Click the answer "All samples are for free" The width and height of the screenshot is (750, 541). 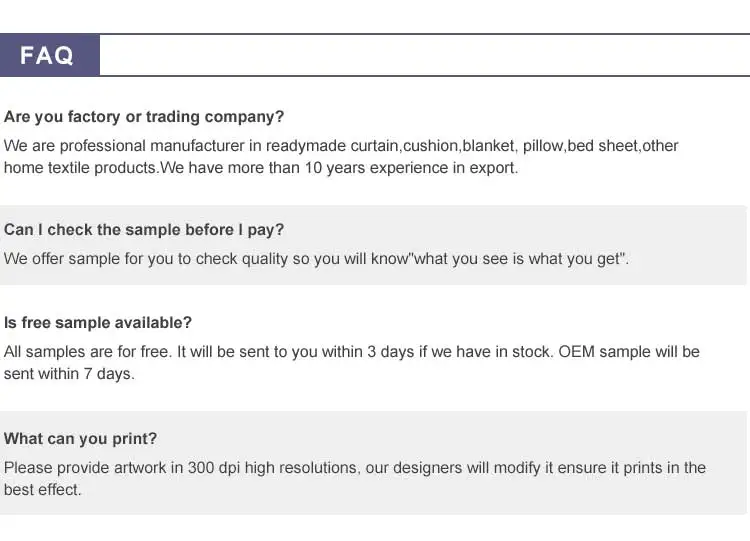[x=352, y=363]
